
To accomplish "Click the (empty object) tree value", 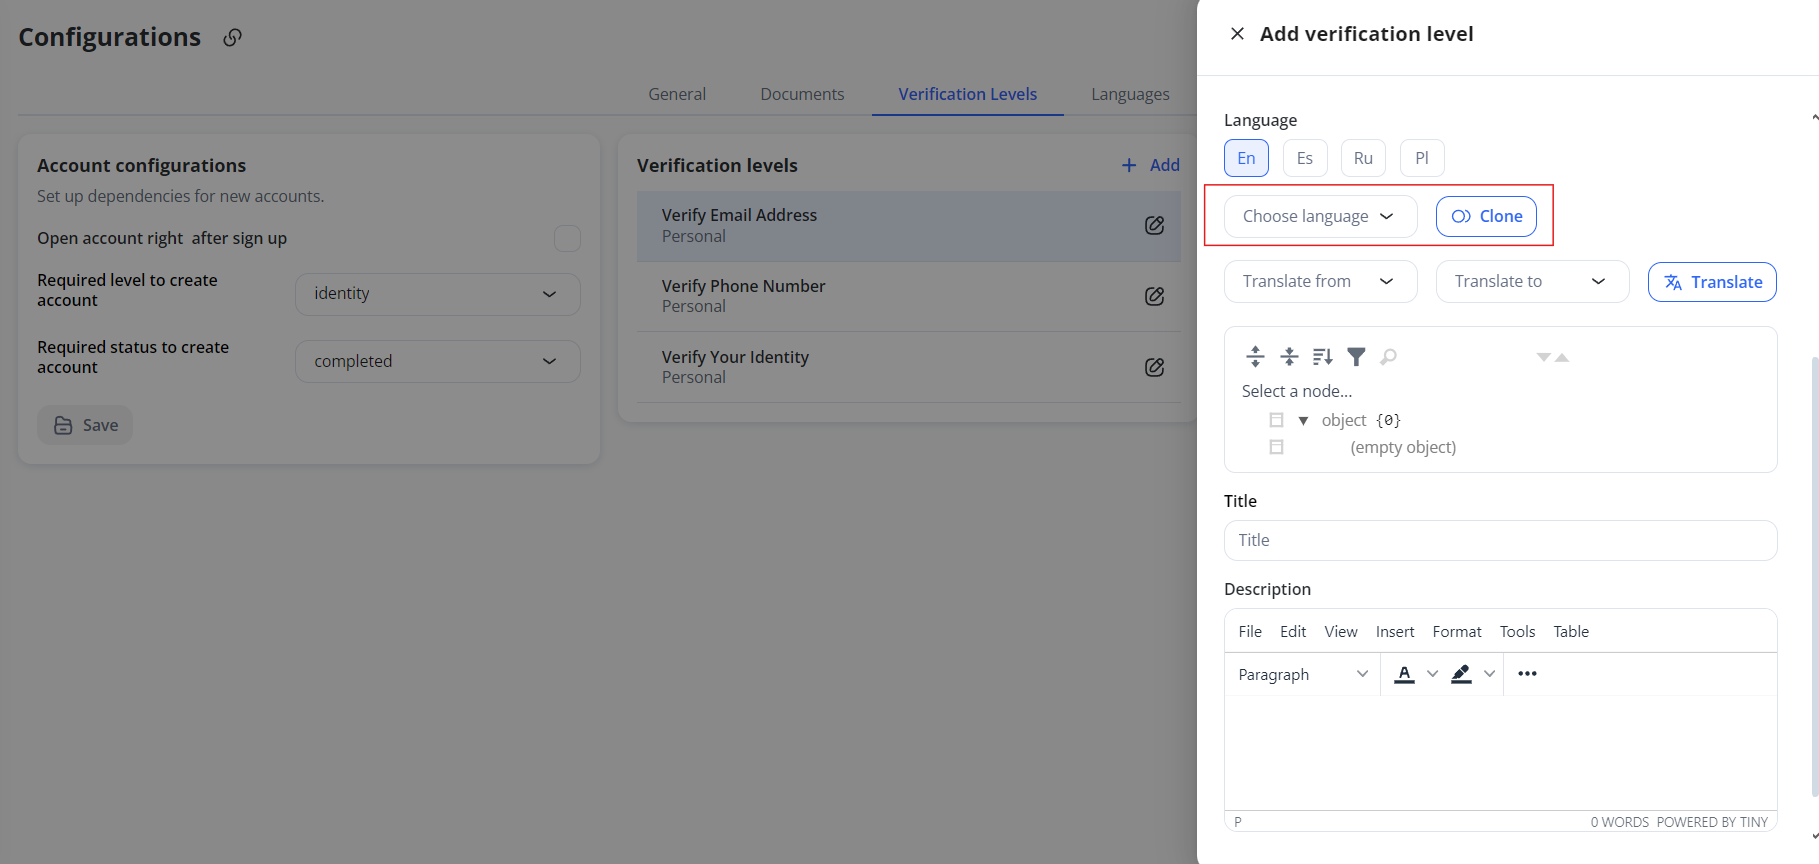I will point(1403,447).
